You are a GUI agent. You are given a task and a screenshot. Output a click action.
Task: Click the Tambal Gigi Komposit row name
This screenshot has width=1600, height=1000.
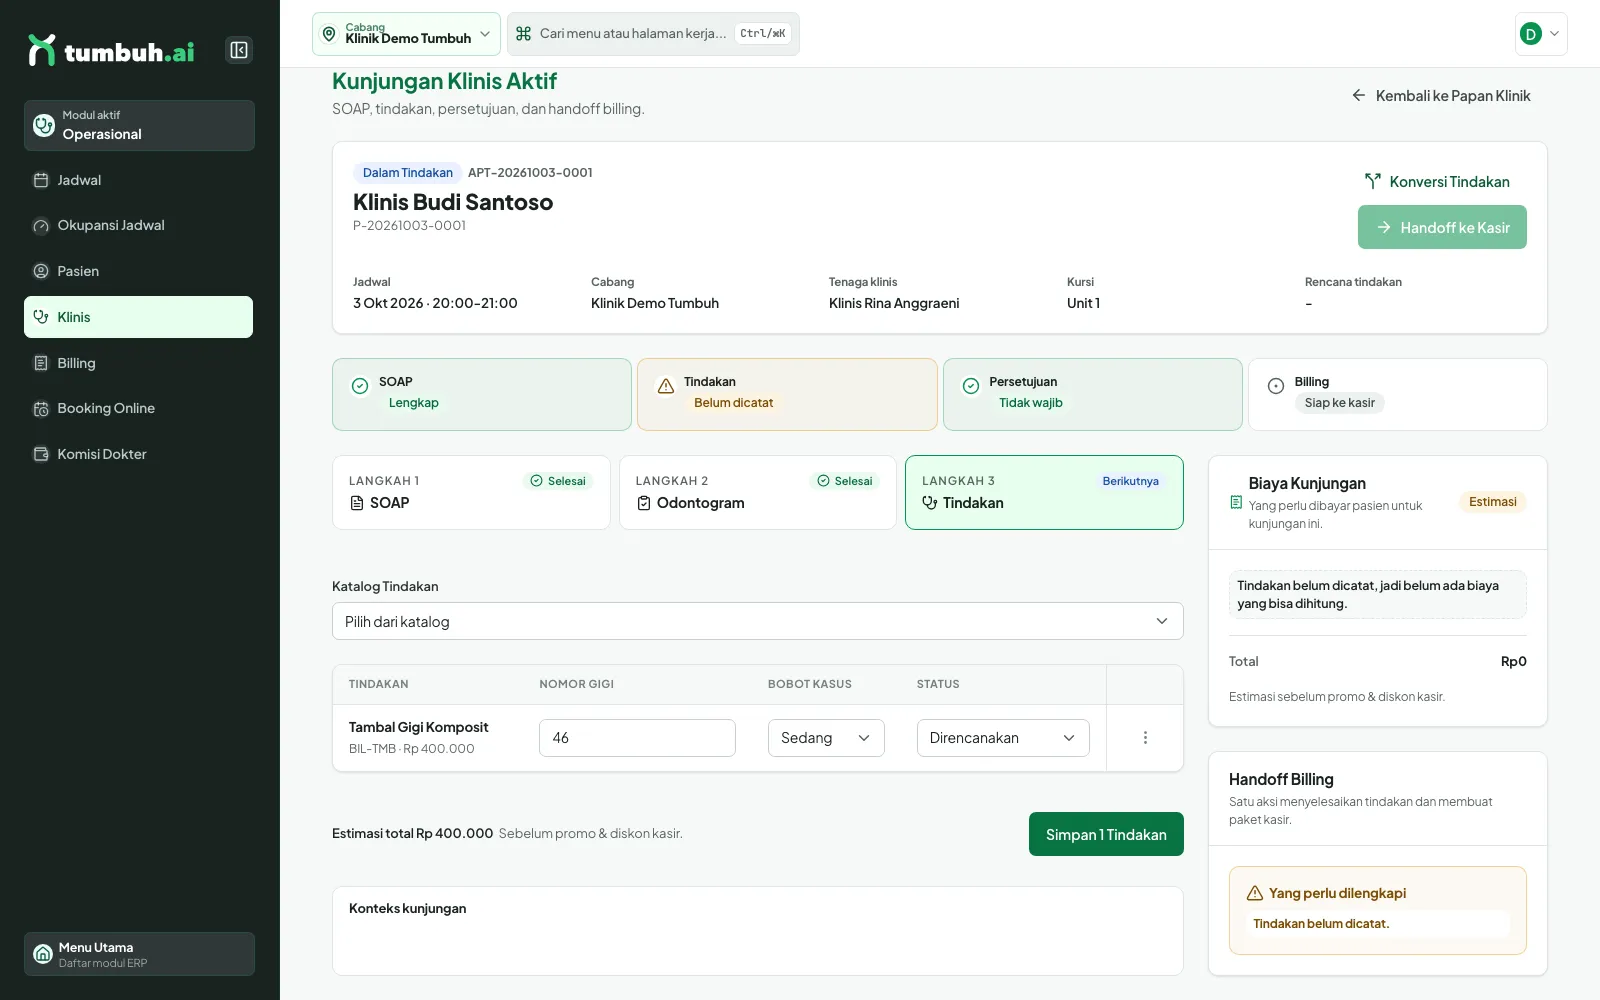418,727
